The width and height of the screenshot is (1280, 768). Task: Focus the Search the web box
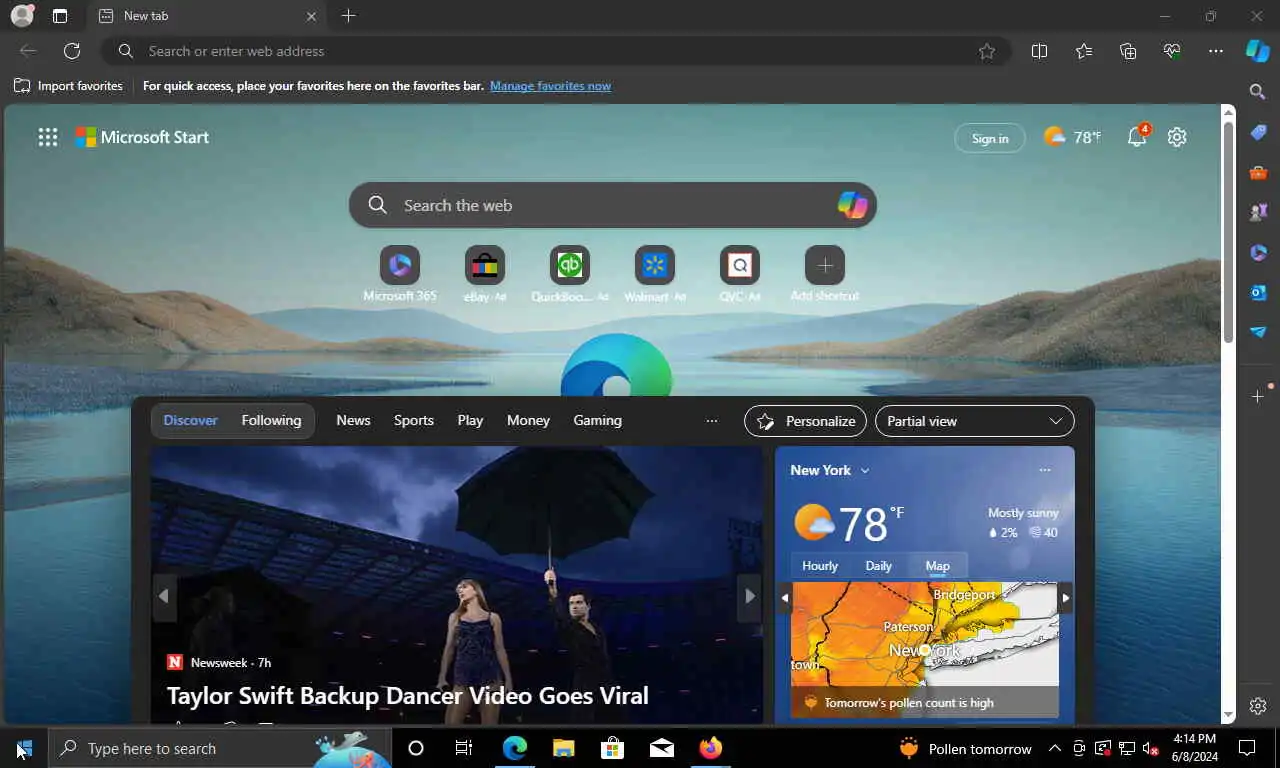coord(612,205)
